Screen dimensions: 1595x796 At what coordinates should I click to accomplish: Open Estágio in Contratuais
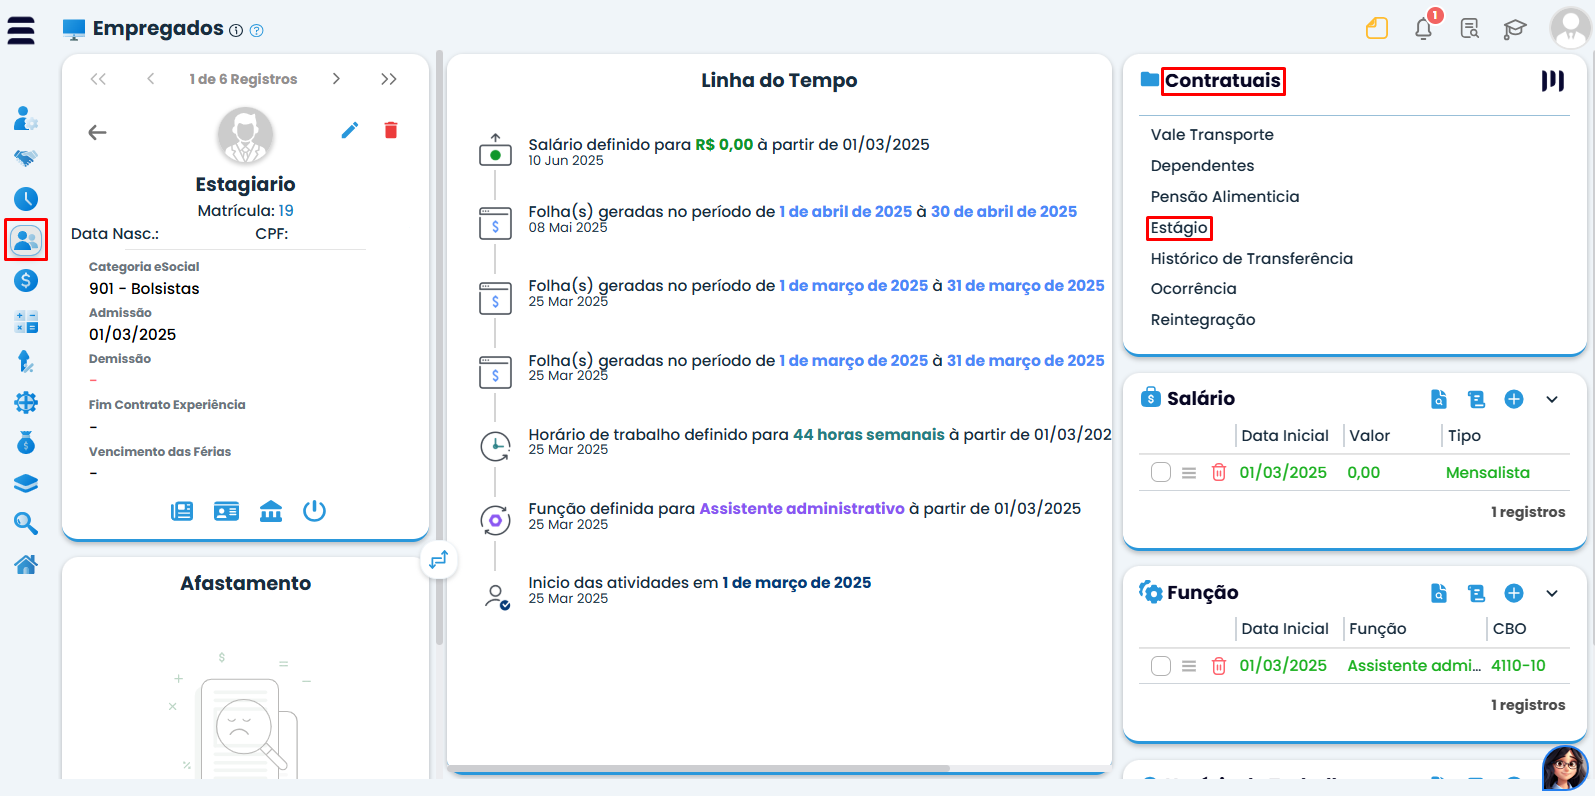coord(1179,228)
